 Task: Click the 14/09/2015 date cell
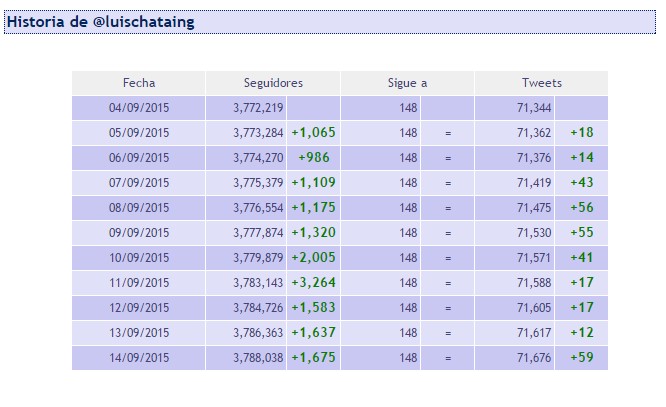coord(139,358)
